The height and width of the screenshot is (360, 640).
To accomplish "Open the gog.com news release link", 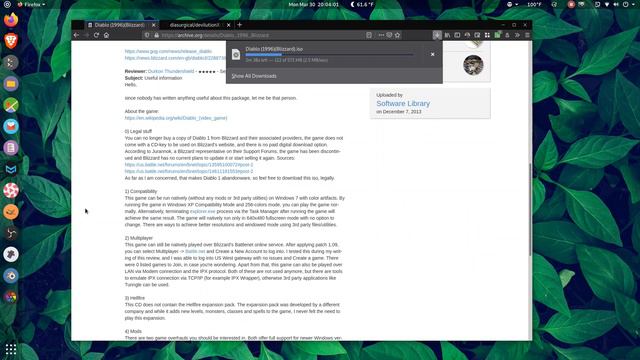I will point(168,51).
